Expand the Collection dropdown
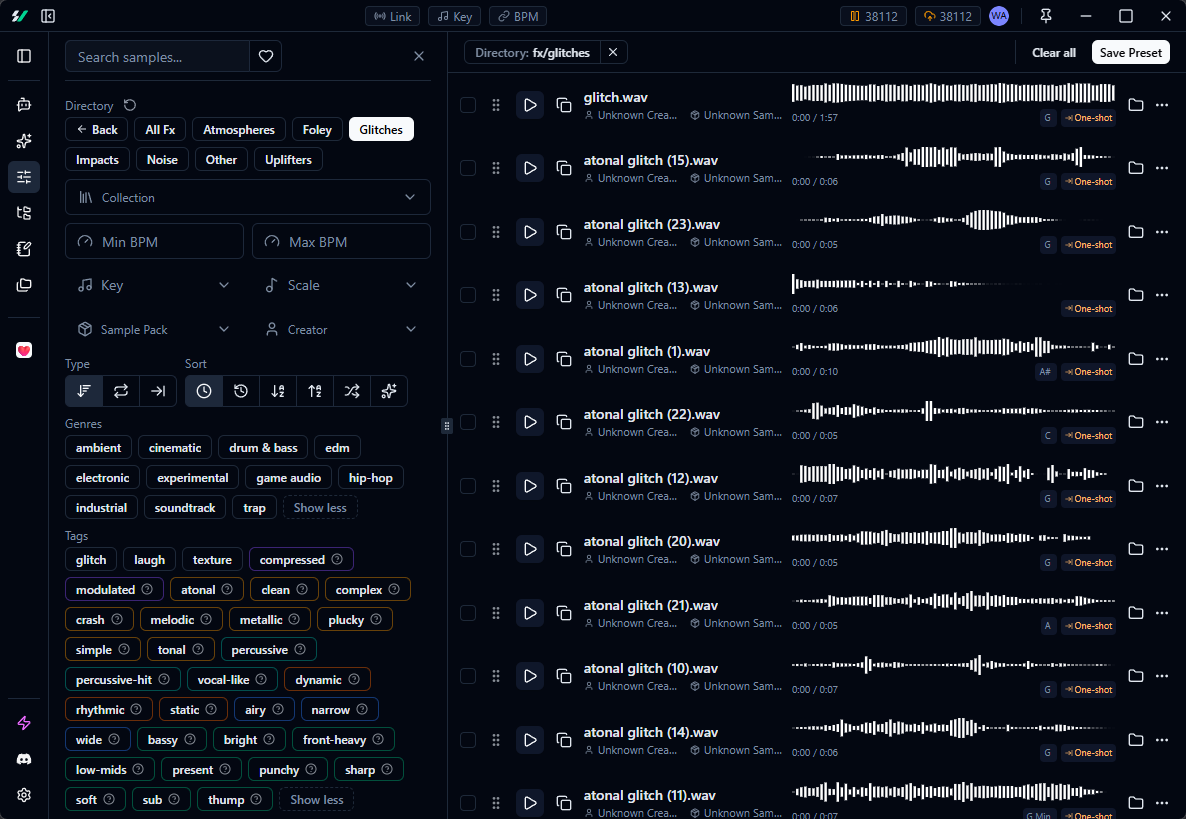 pyautogui.click(x=247, y=197)
